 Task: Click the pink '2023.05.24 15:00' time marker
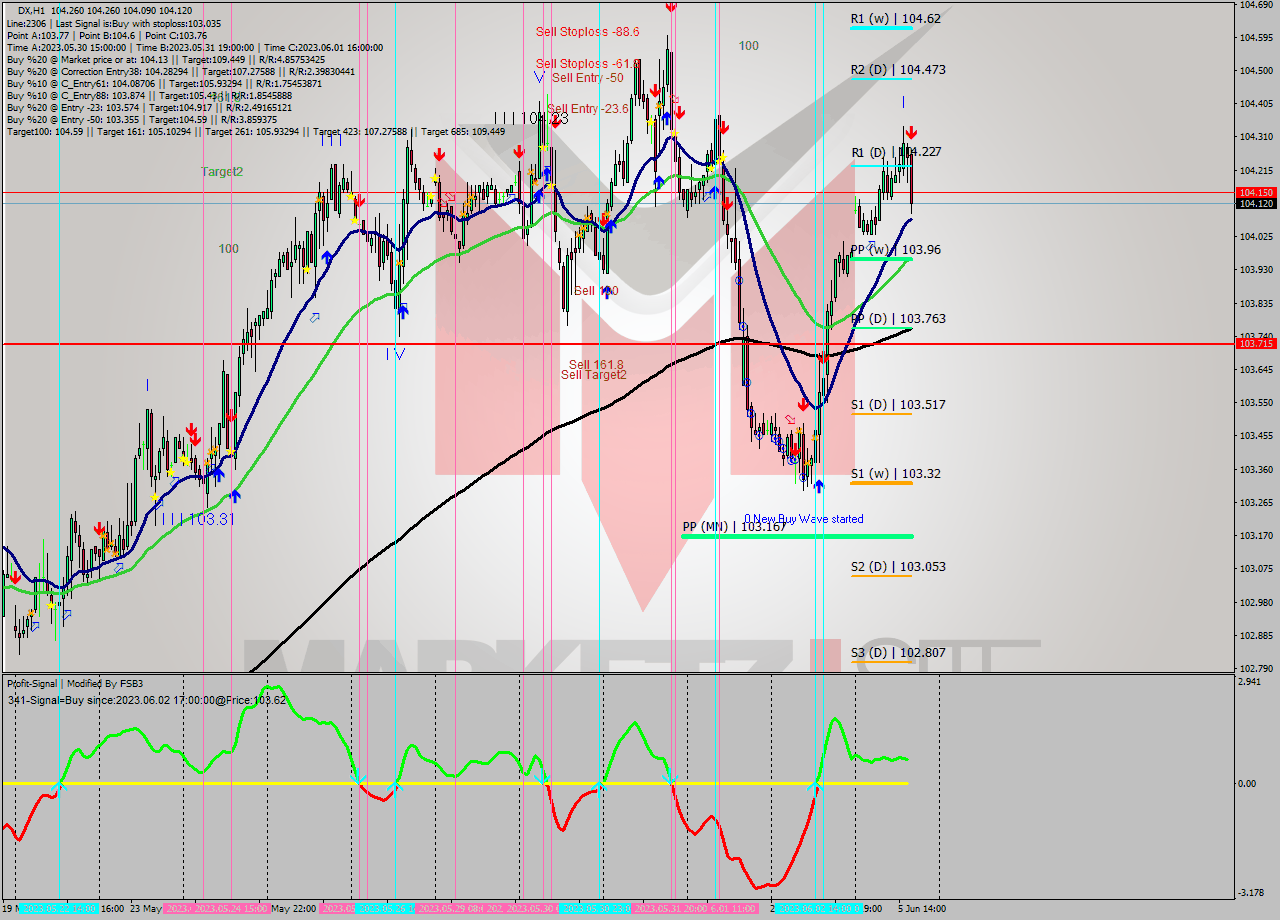(x=231, y=909)
